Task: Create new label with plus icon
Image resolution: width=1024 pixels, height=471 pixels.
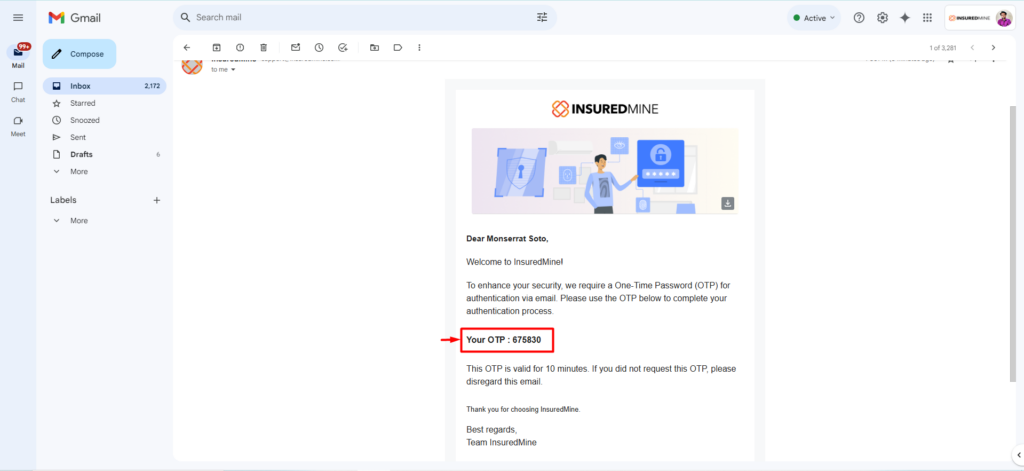Action: coord(157,200)
